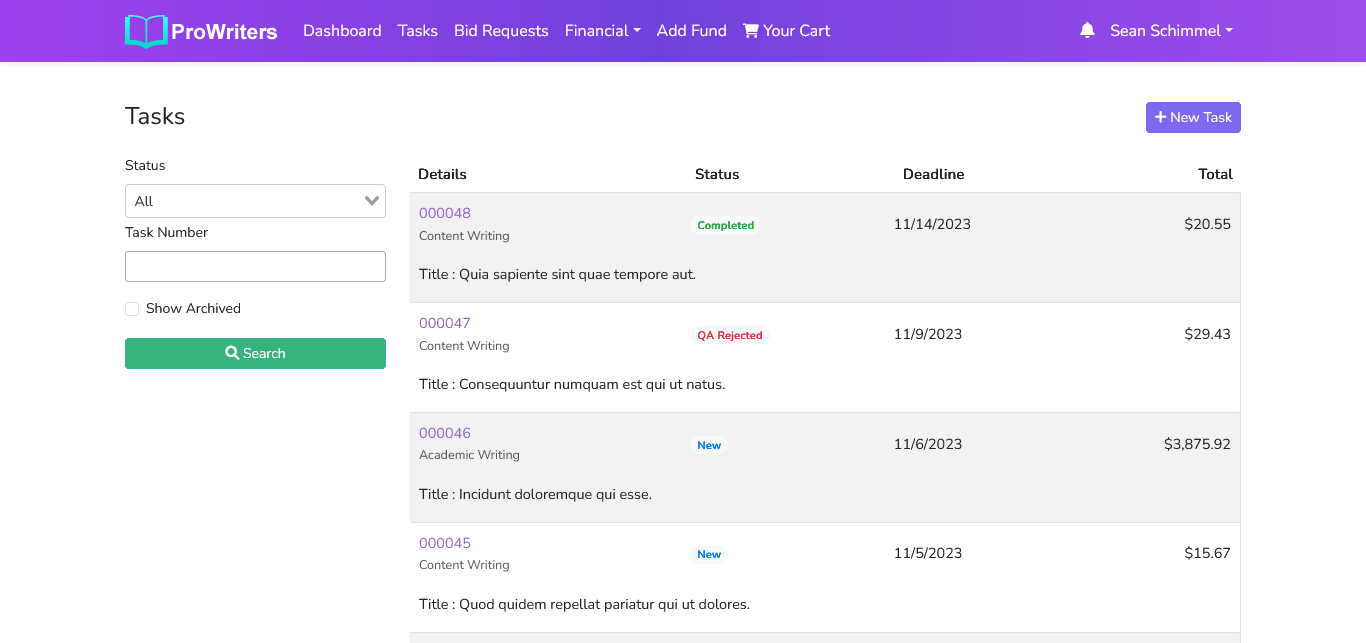Viewport: 1366px width, 643px height.
Task: Click the green Search button
Action: coord(255,353)
